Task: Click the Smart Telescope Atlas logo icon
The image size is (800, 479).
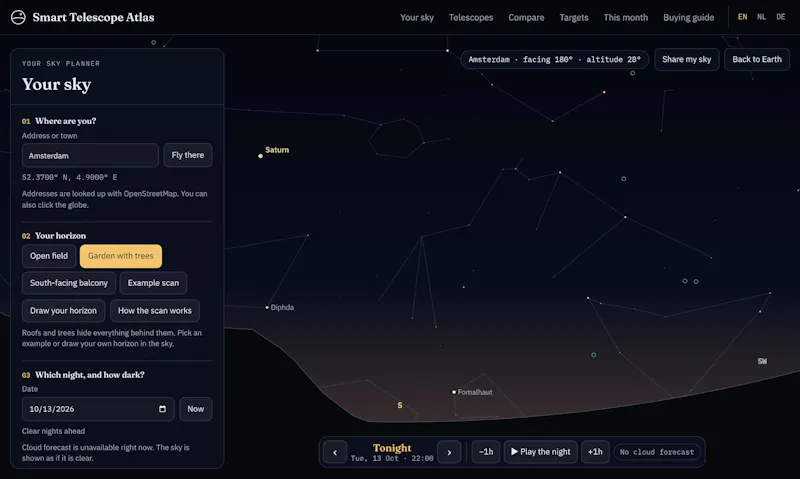Action: [x=18, y=17]
